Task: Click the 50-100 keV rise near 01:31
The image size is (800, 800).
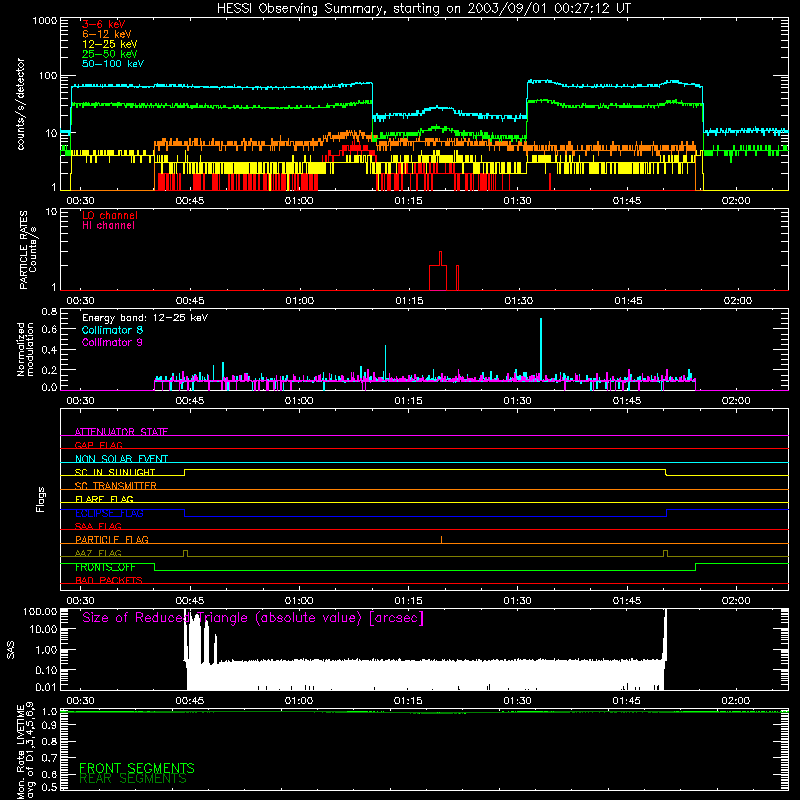Action: pos(527,98)
